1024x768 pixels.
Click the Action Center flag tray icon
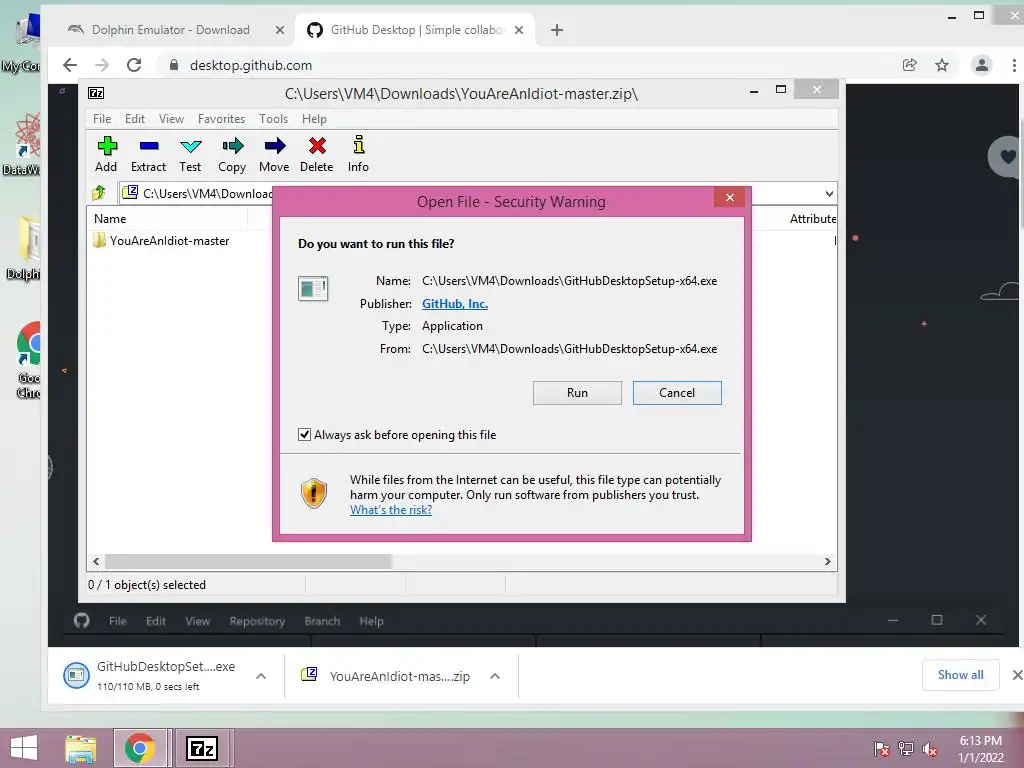pos(881,748)
